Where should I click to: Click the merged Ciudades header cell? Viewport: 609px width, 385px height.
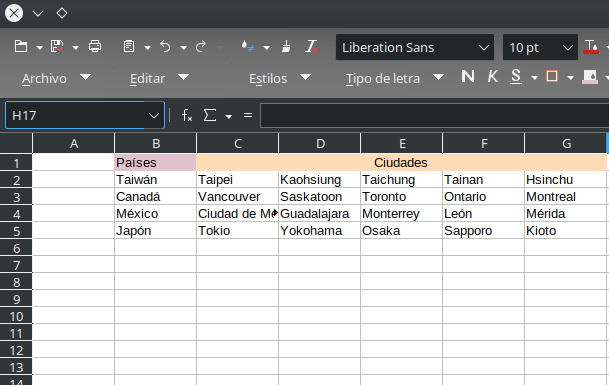(x=401, y=162)
